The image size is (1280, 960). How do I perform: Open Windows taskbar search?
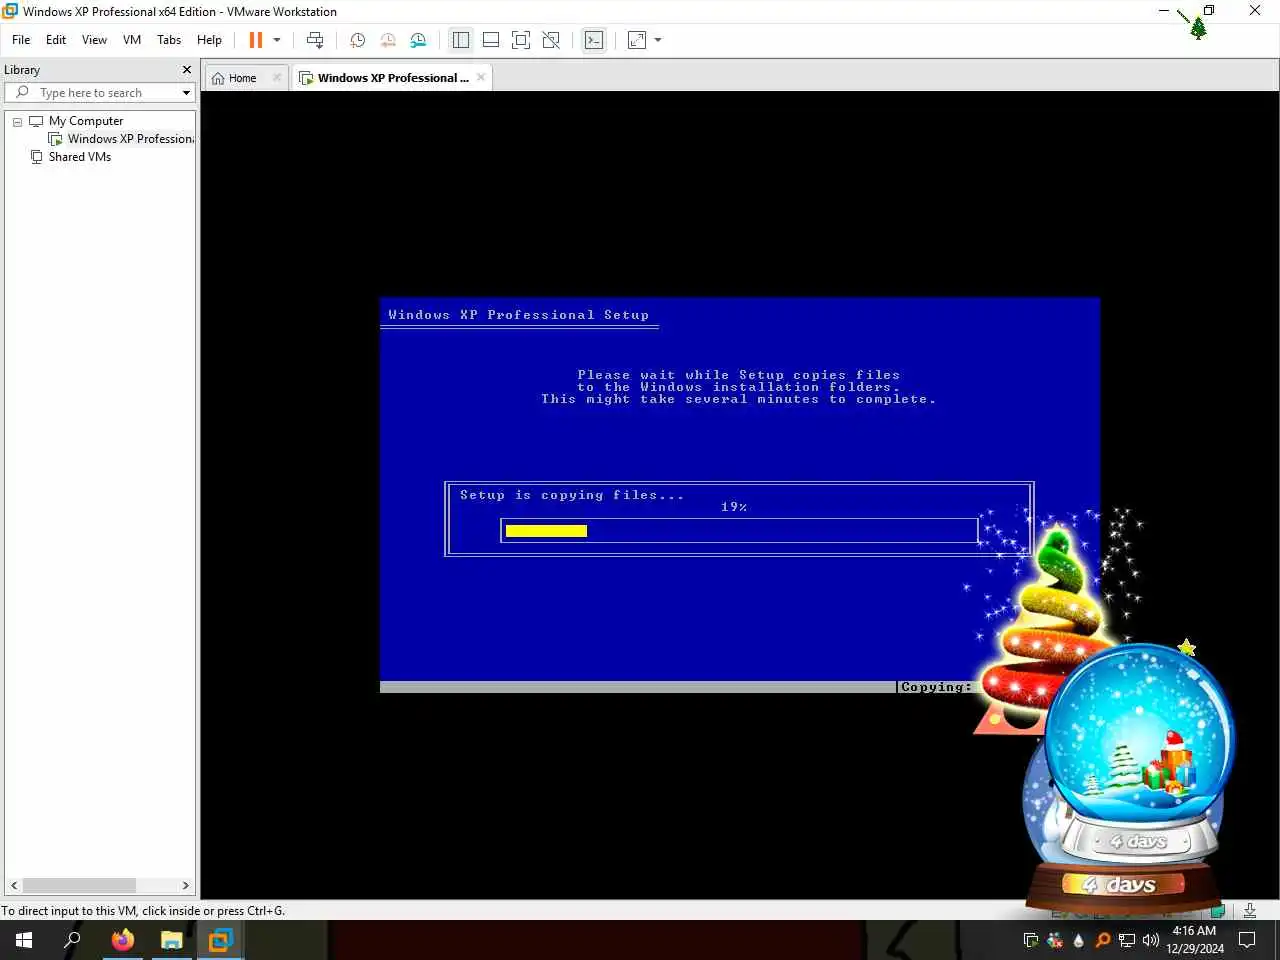pyautogui.click(x=72, y=940)
